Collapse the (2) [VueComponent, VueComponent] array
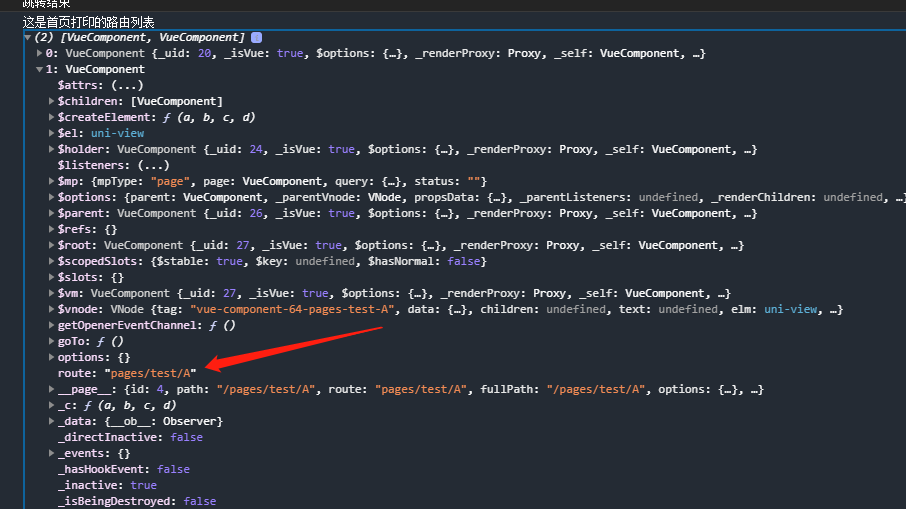The height and width of the screenshot is (509, 906). [27, 38]
